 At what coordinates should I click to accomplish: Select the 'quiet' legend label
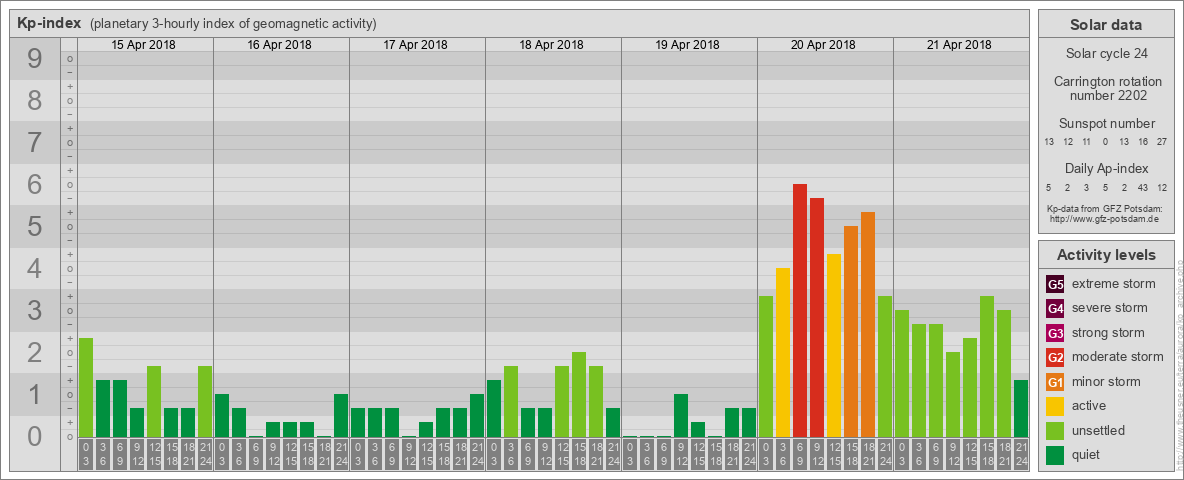tap(1087, 454)
